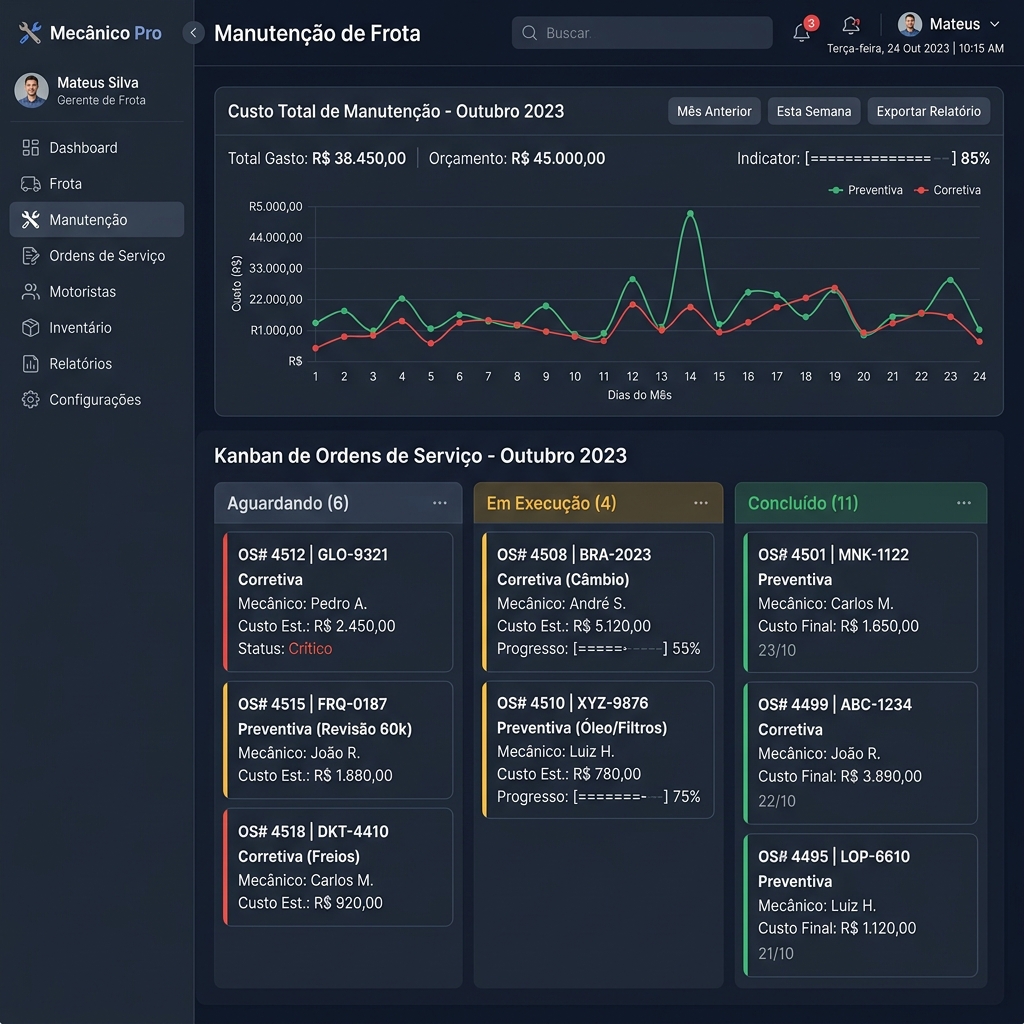Click the Em Execução (4) column header

(x=598, y=503)
